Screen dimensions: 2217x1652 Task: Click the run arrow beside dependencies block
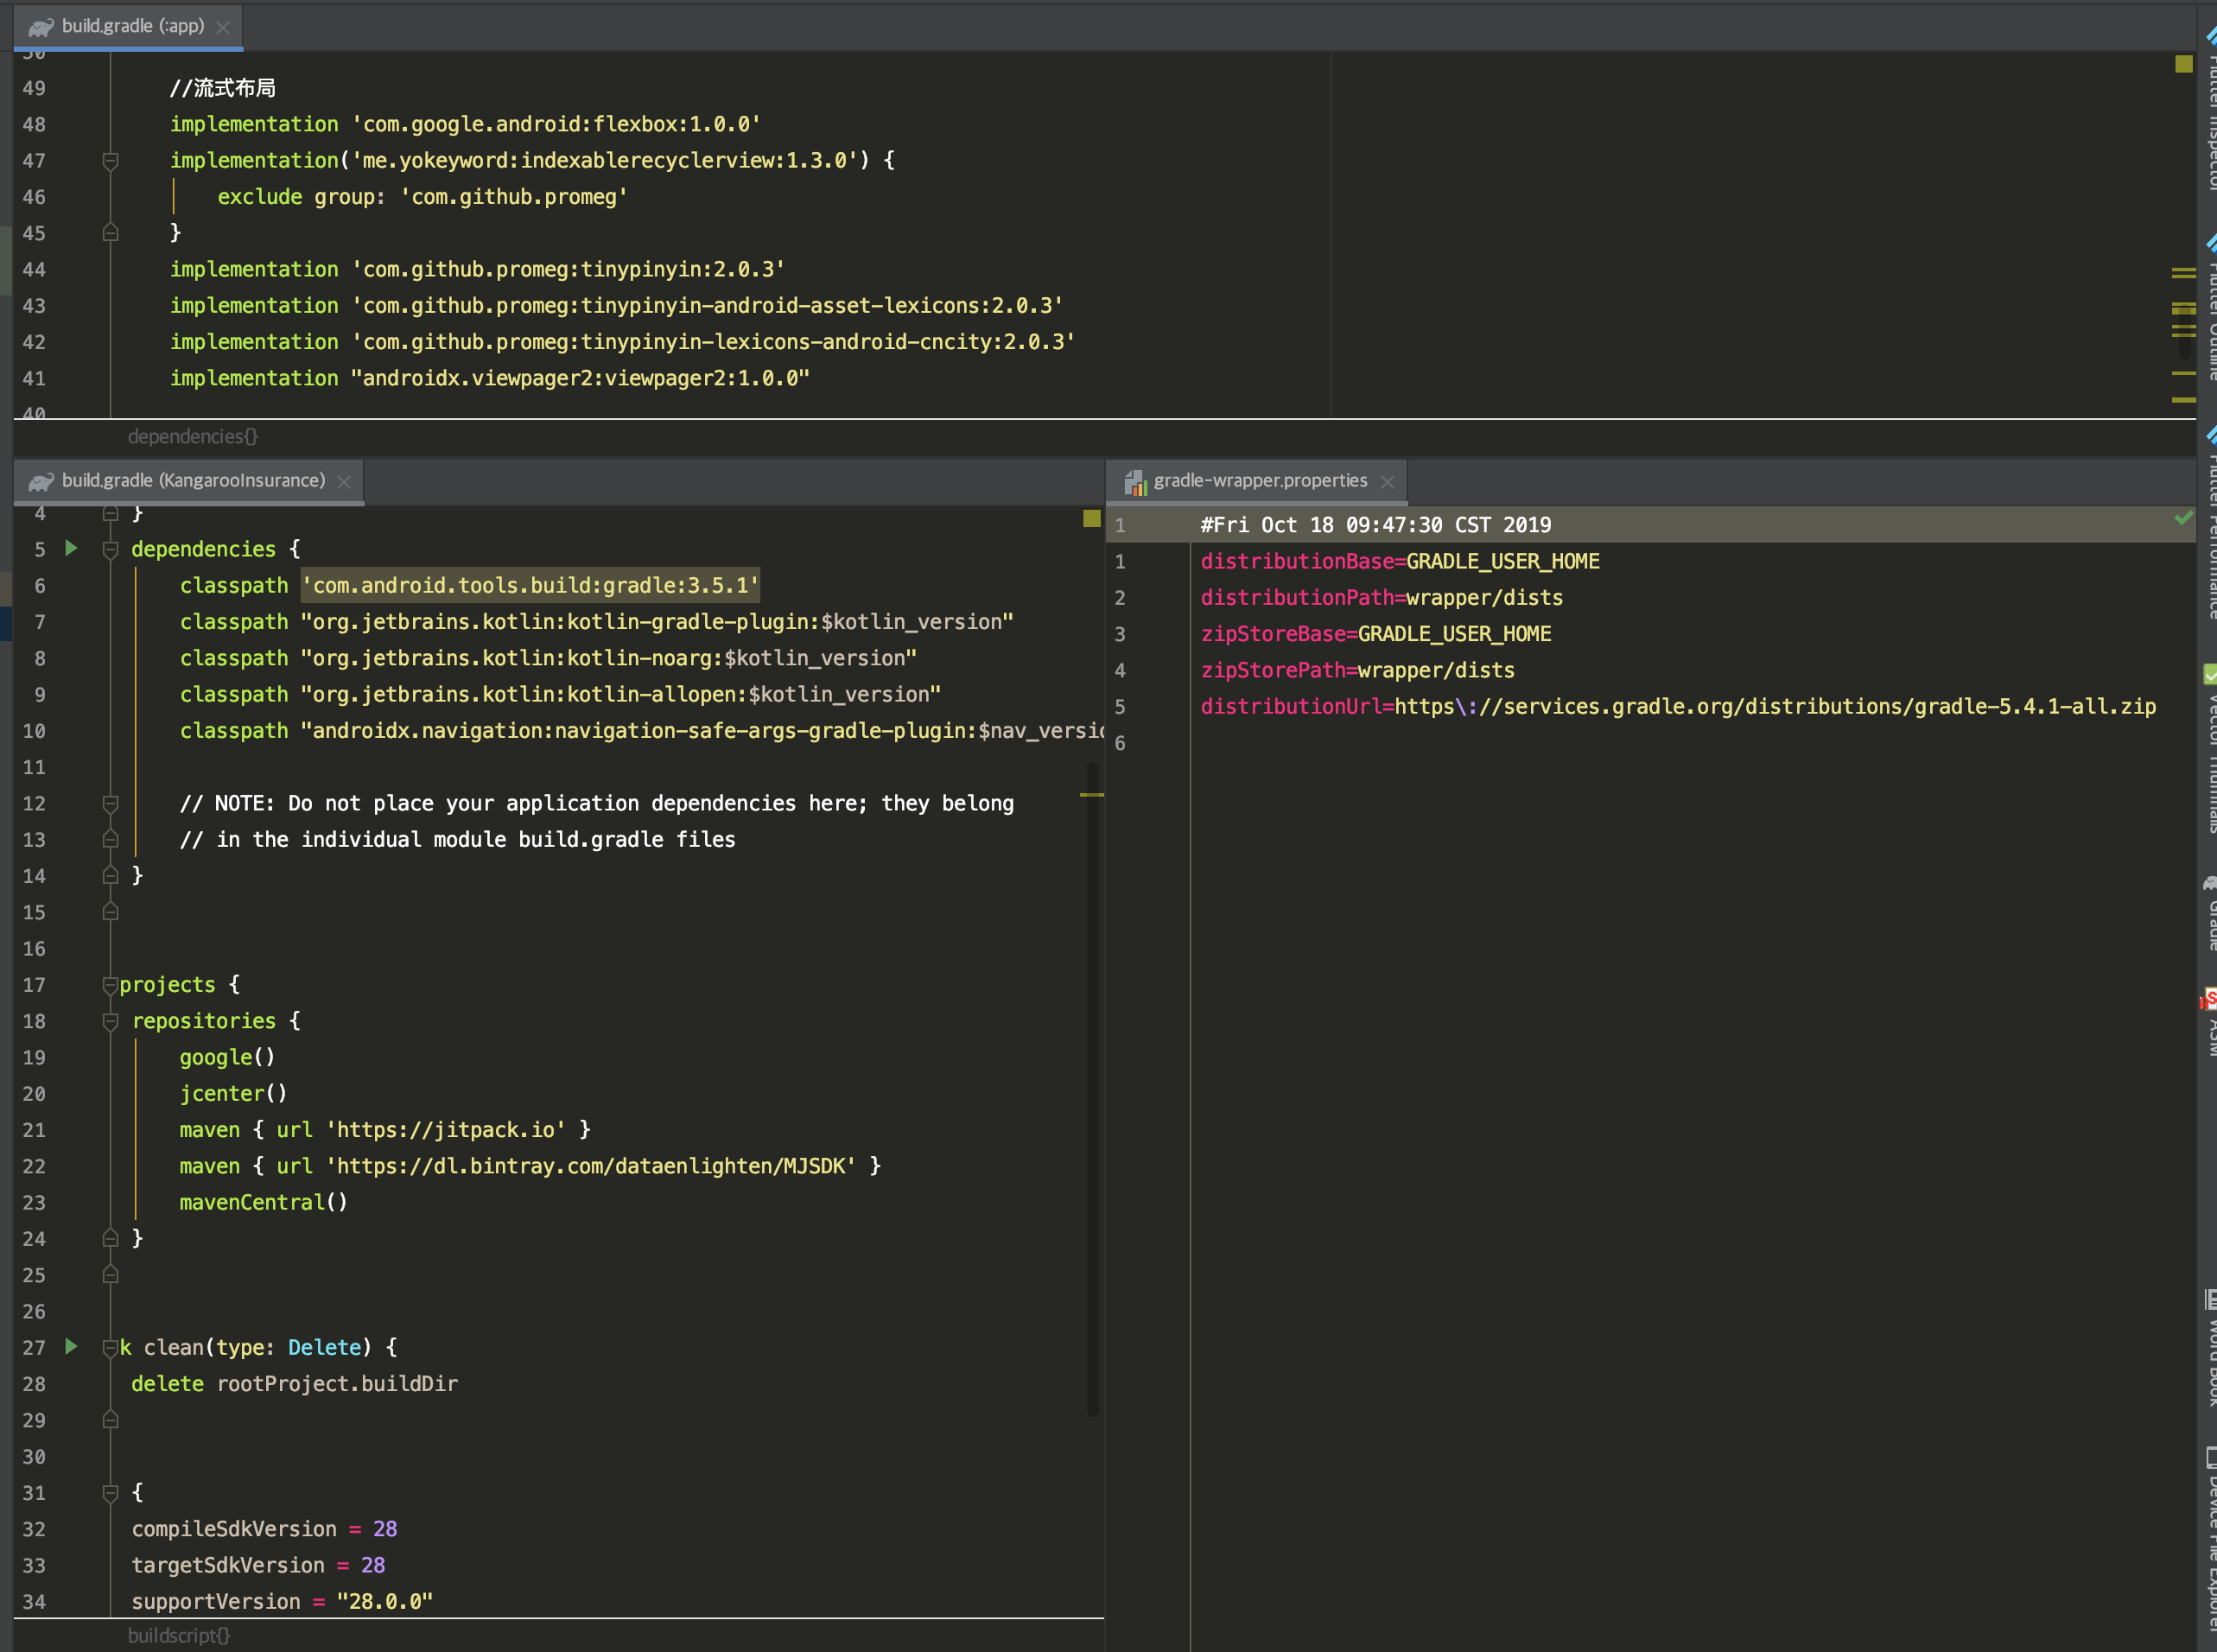pos(70,548)
